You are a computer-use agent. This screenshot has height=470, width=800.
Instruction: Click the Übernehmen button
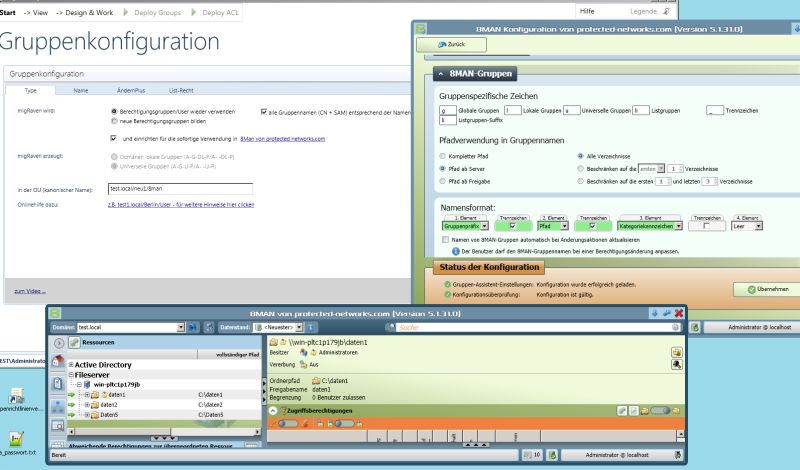(x=767, y=289)
